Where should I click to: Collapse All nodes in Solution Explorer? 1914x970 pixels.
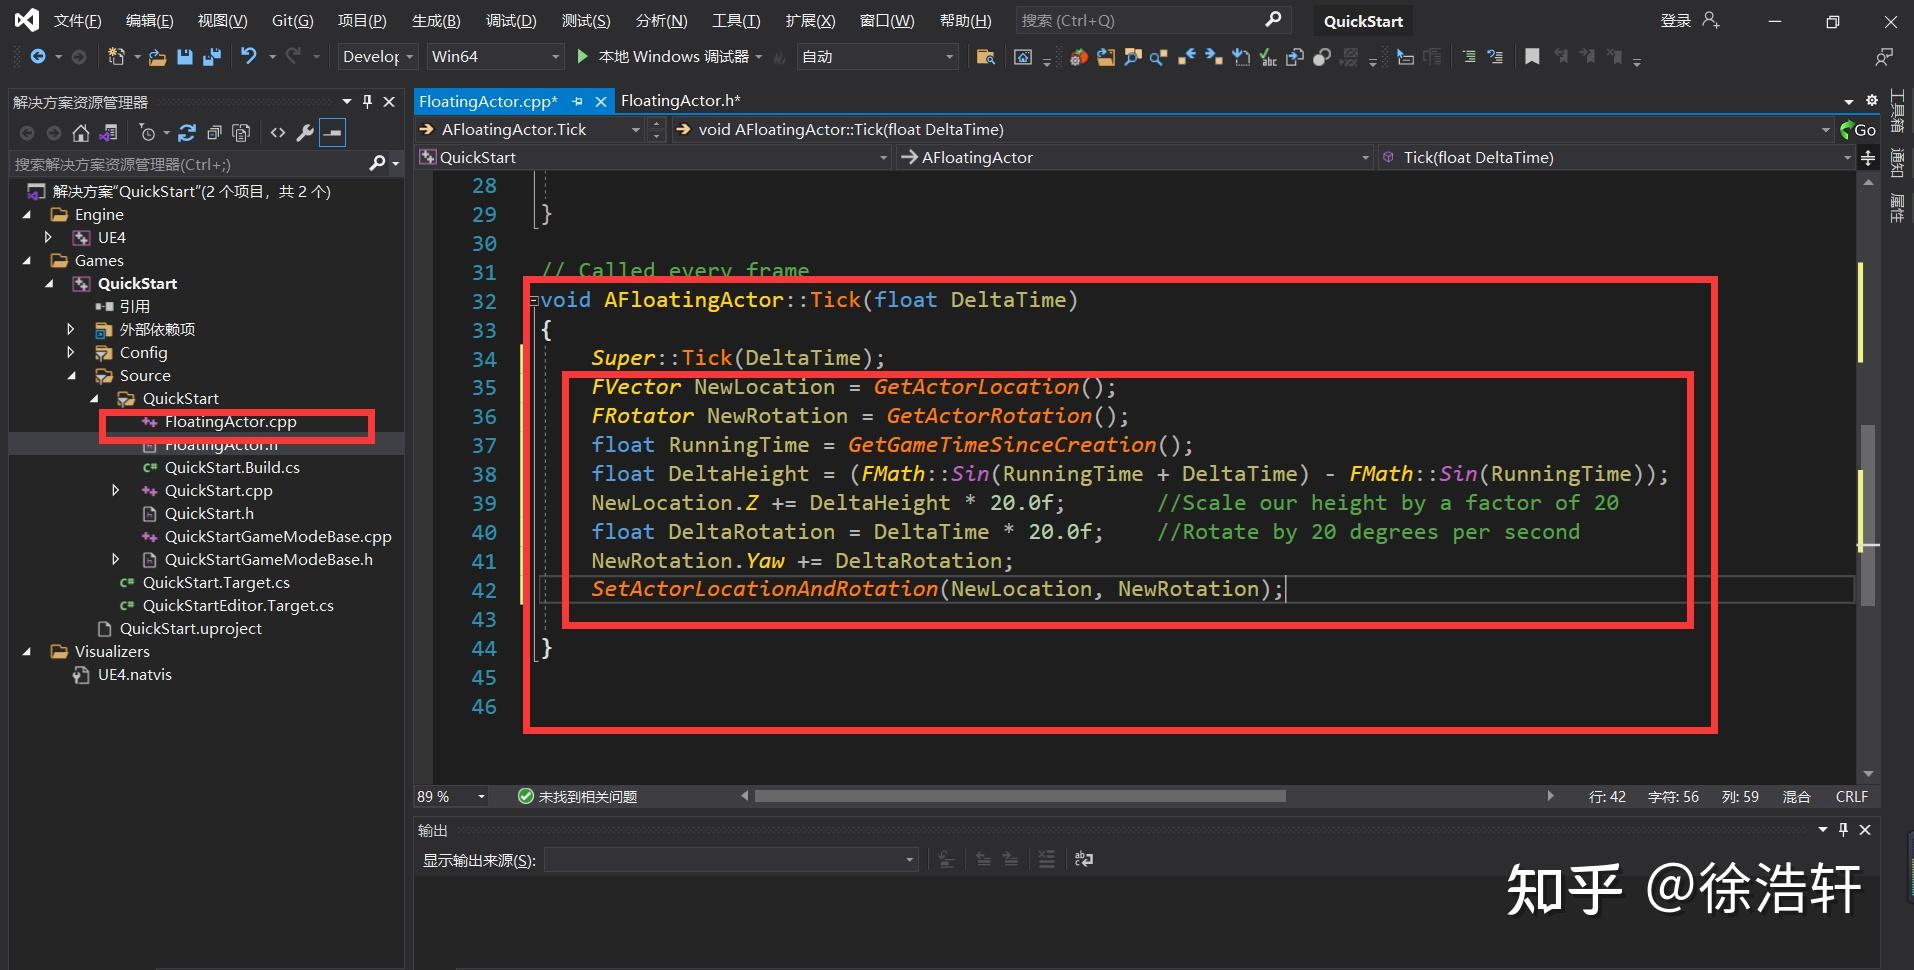213,132
